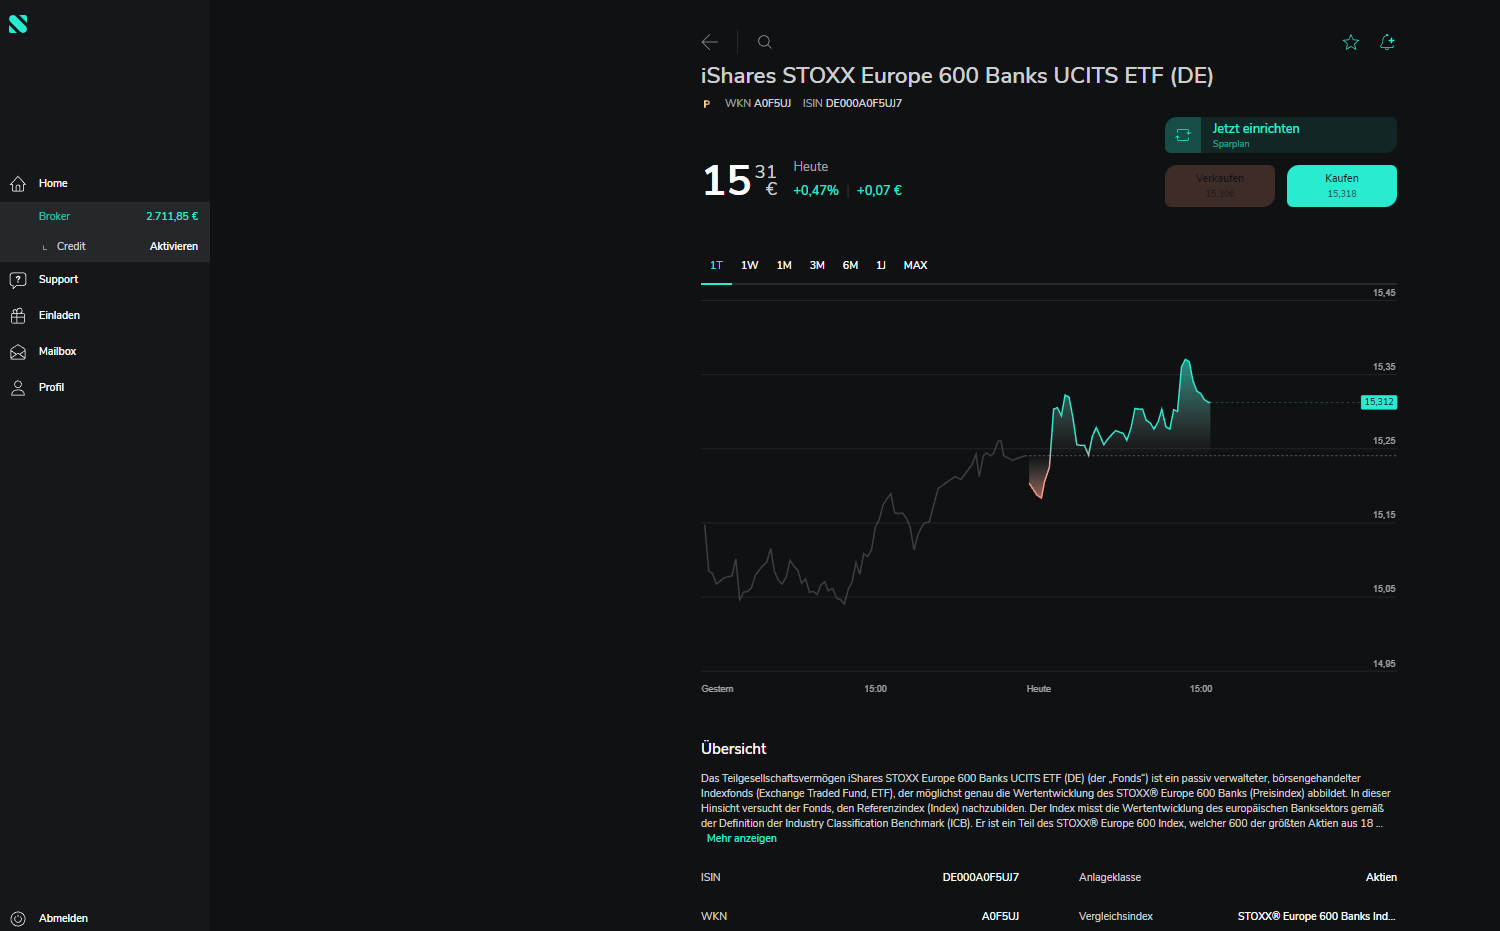Click the Broker balance 2.711,85 €
Image resolution: width=1500 pixels, height=931 pixels.
172,216
